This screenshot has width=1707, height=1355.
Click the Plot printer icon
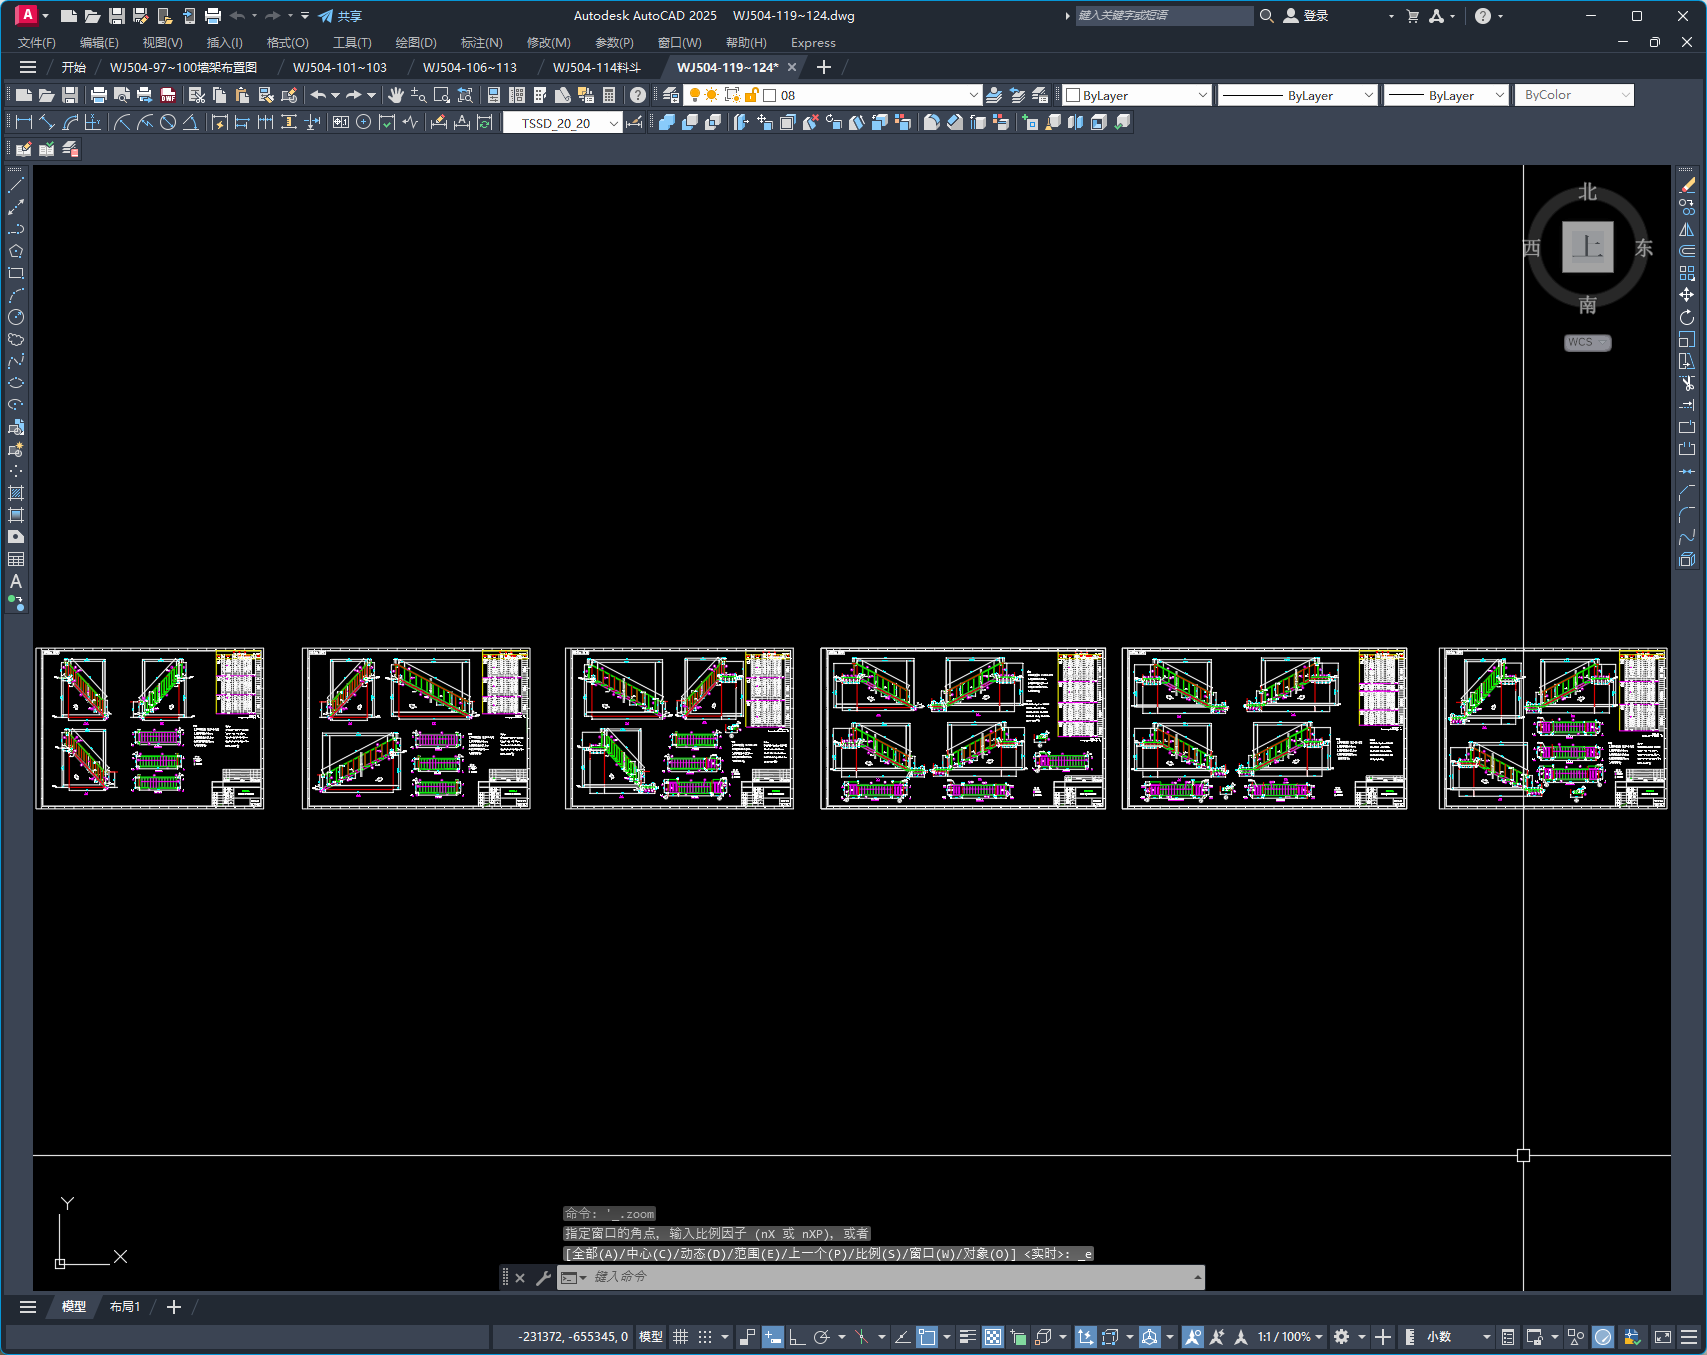pos(98,95)
